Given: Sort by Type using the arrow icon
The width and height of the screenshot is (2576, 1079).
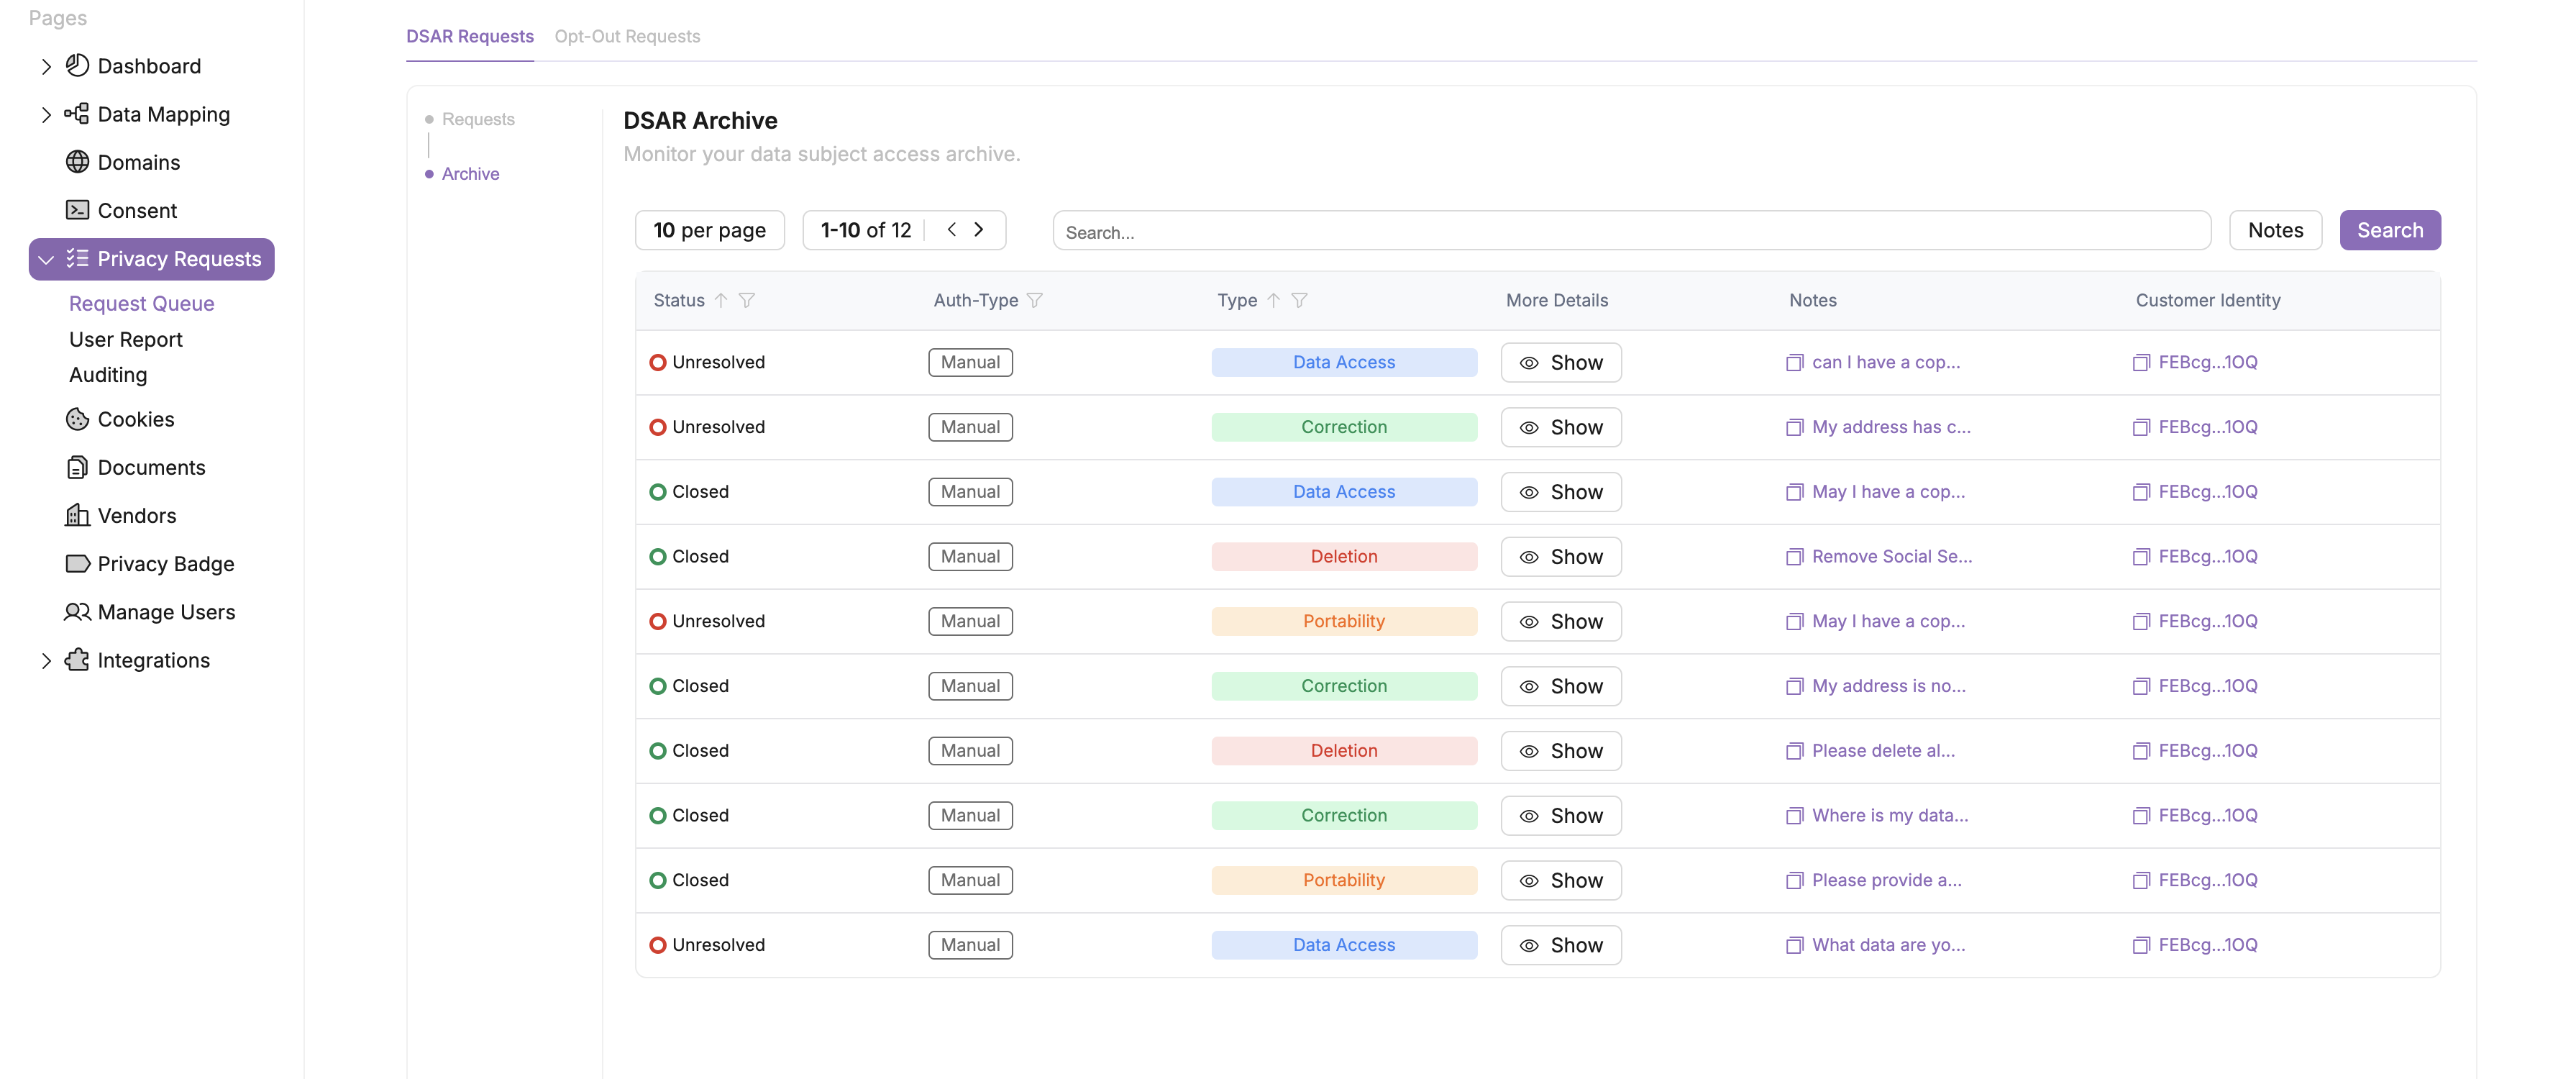Looking at the screenshot, I should point(1273,300).
